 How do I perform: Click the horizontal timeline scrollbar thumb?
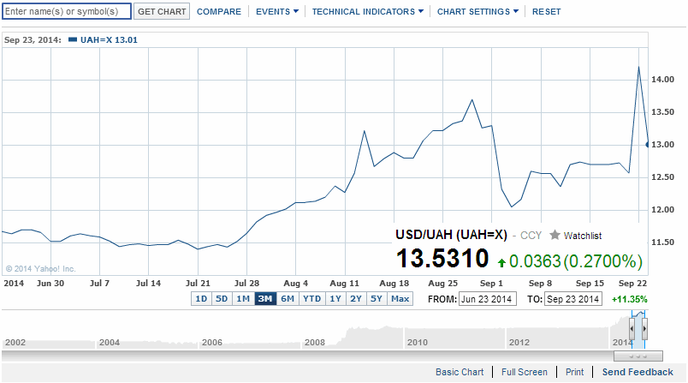point(638,356)
